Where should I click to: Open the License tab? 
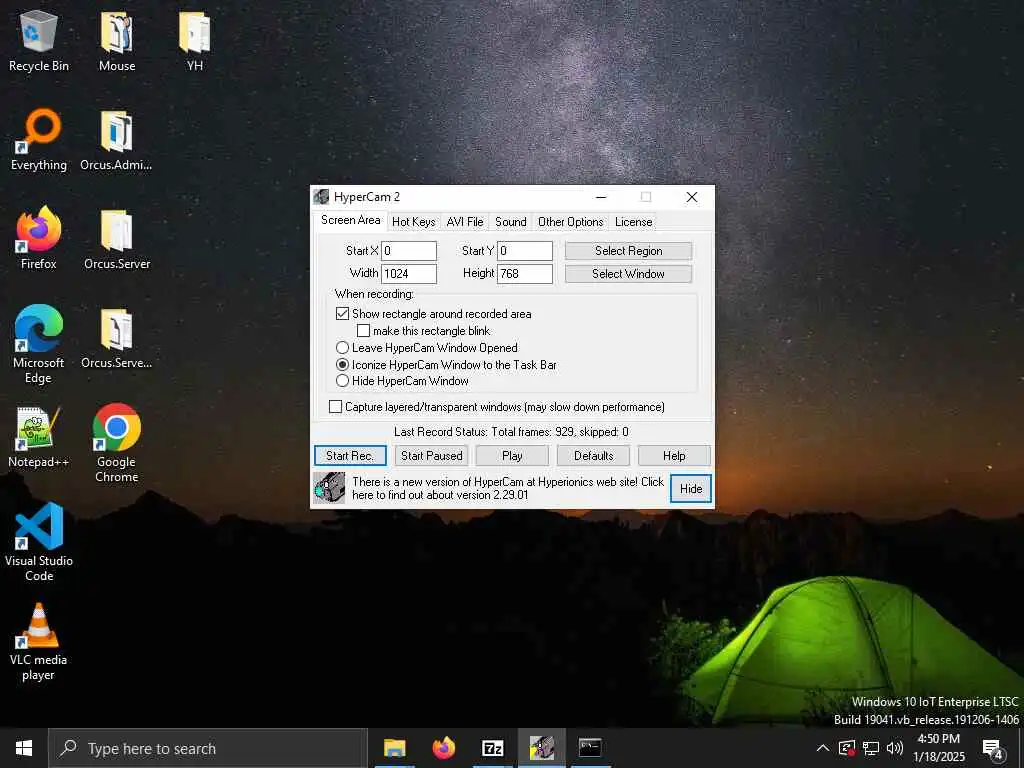[x=633, y=221]
